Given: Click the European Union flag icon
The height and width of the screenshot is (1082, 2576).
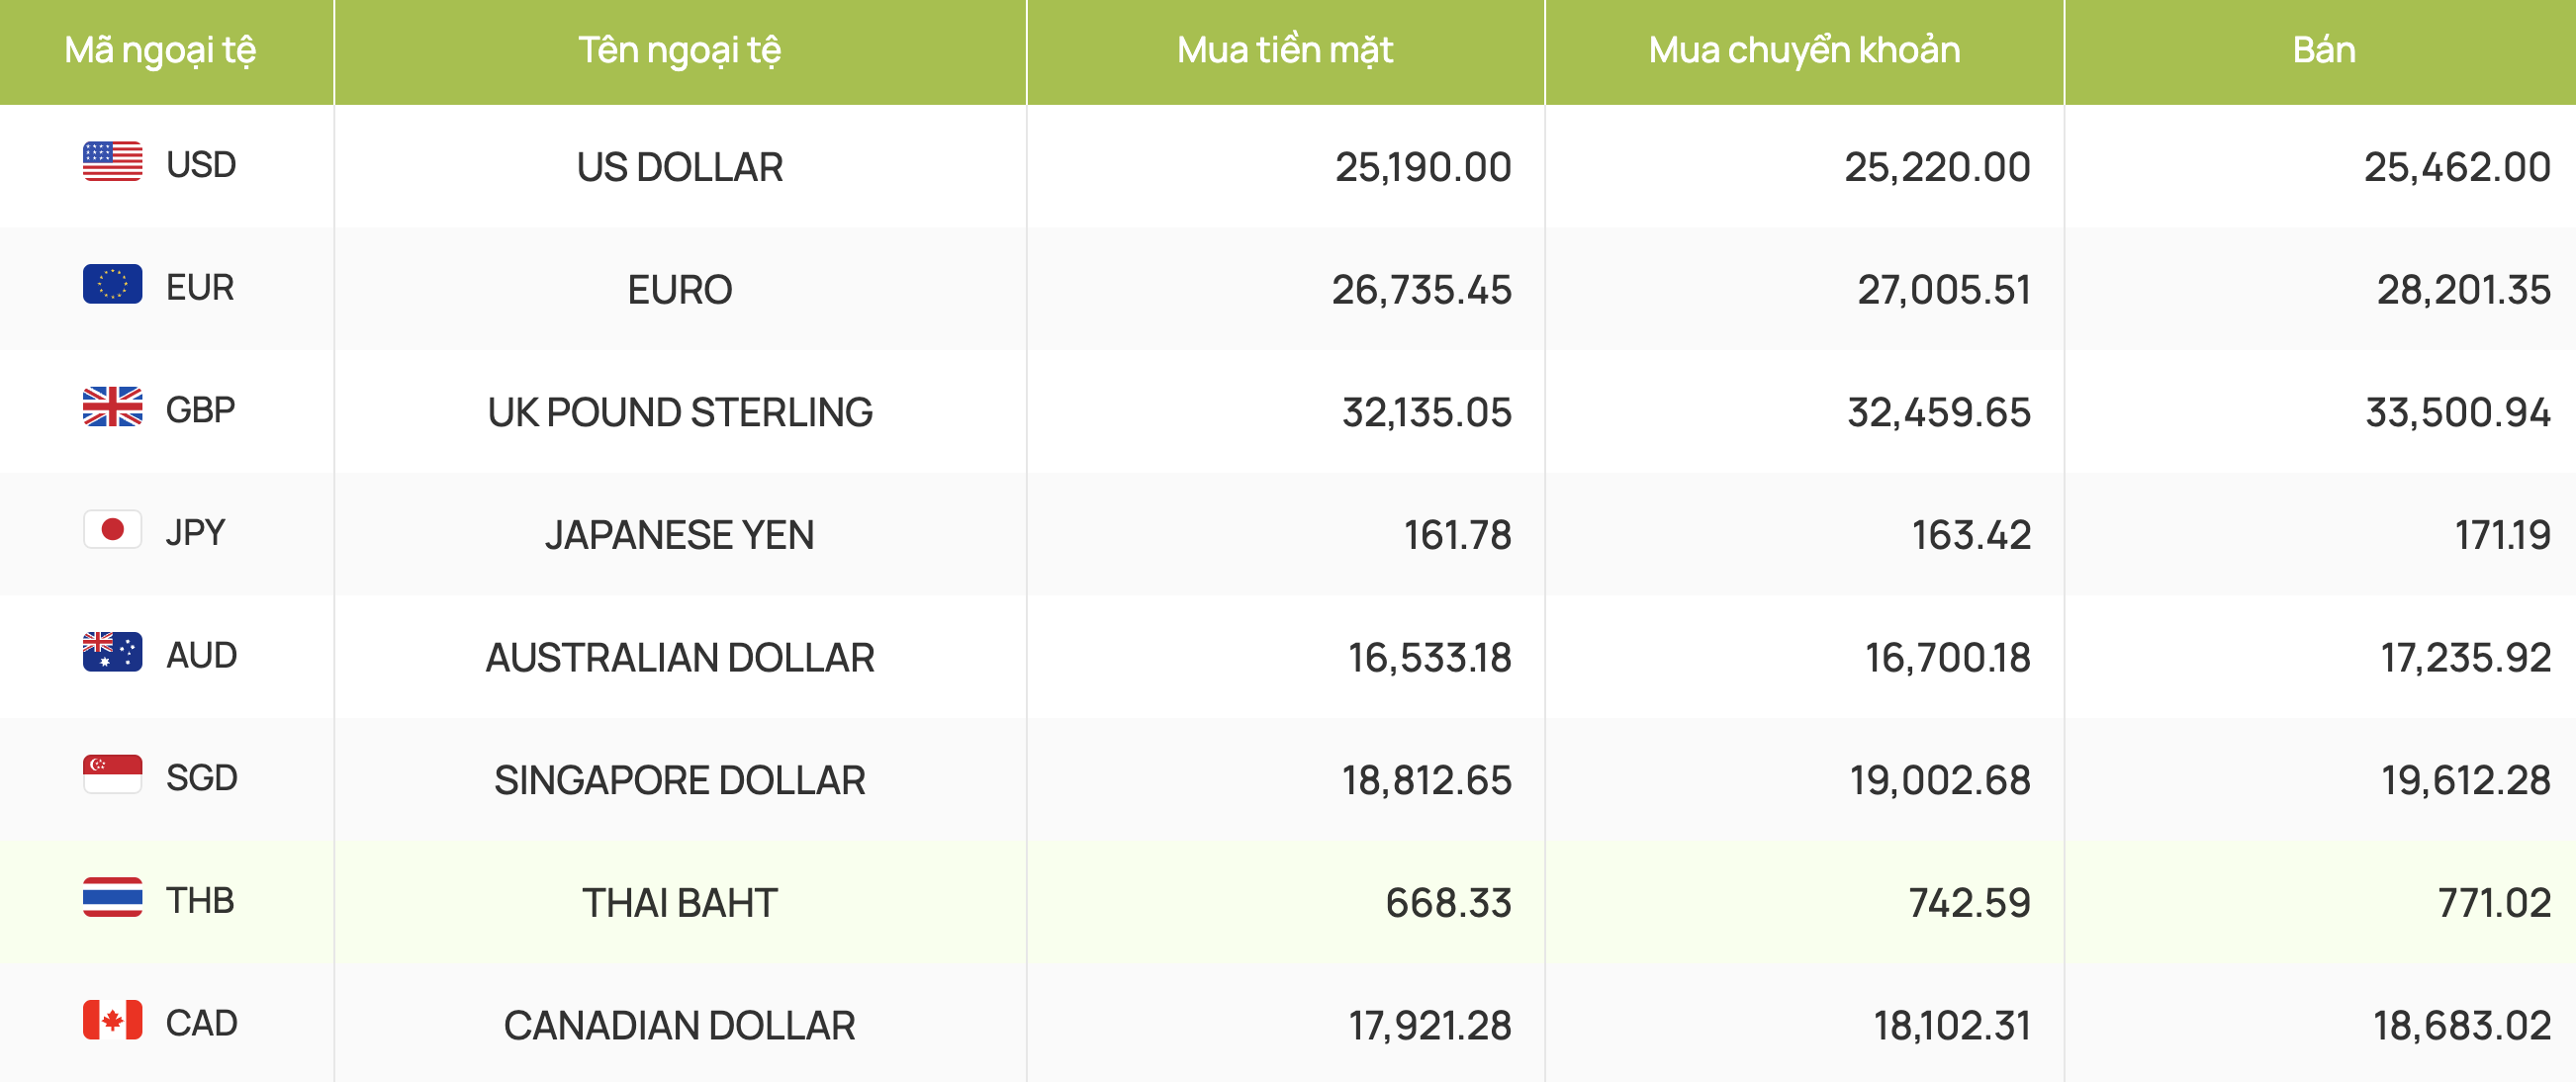Looking at the screenshot, I should [112, 284].
